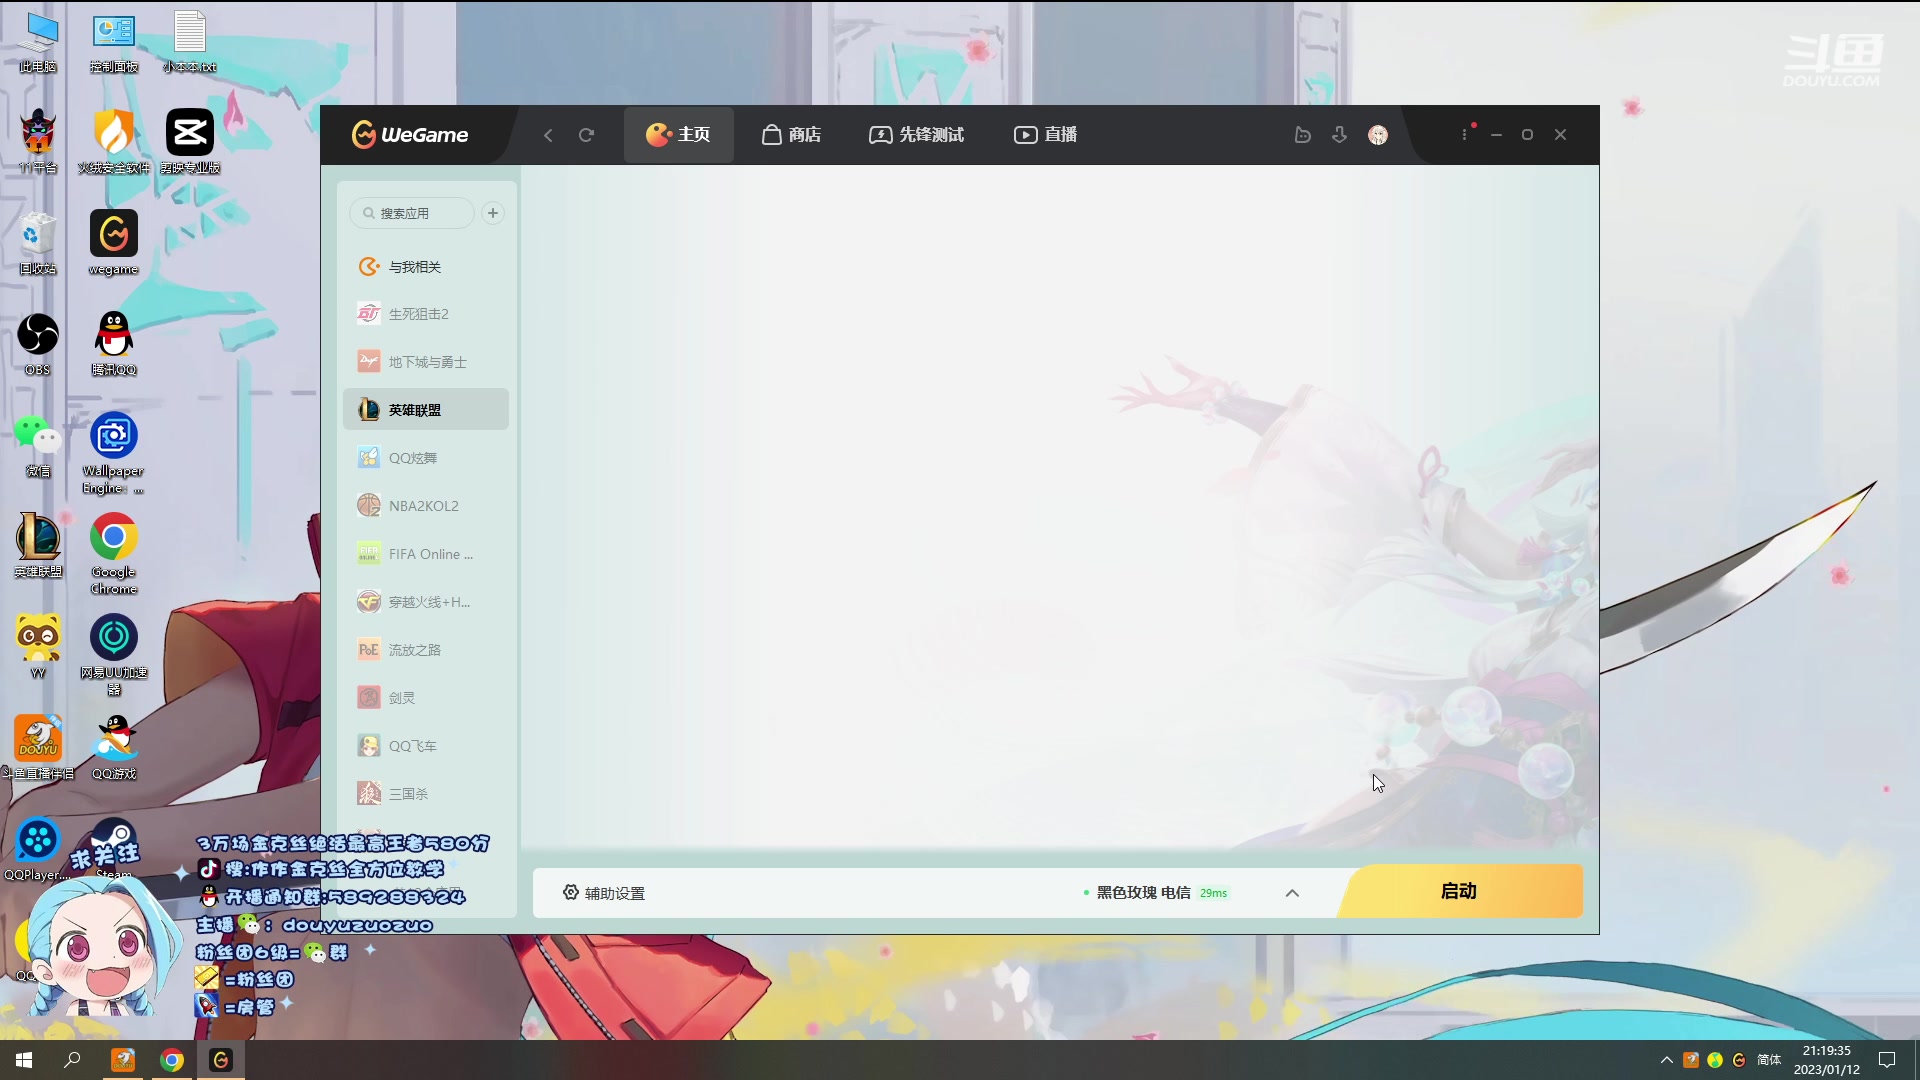Click the taskbar search icon
Screen dimensions: 1920x1080
pyautogui.click(x=72, y=1060)
